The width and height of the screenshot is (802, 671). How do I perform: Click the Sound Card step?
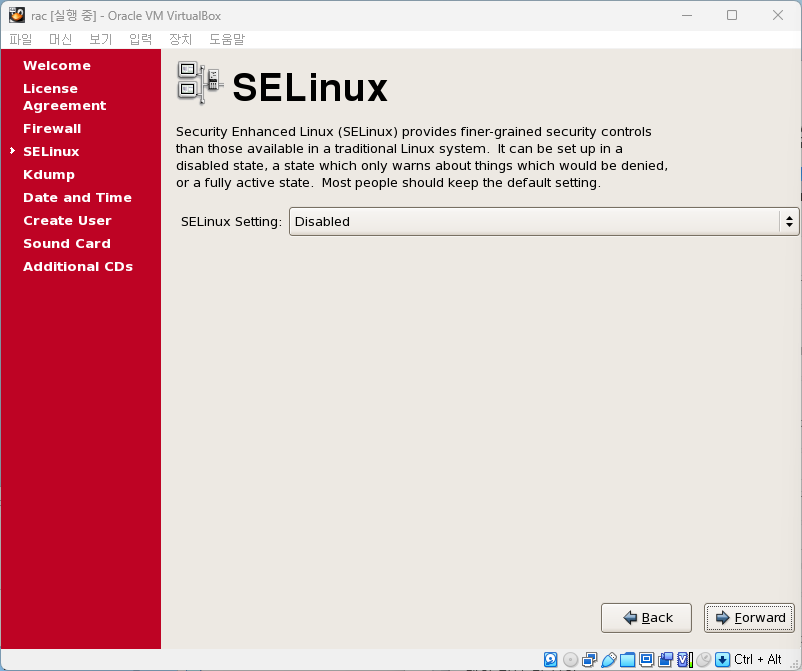point(66,243)
